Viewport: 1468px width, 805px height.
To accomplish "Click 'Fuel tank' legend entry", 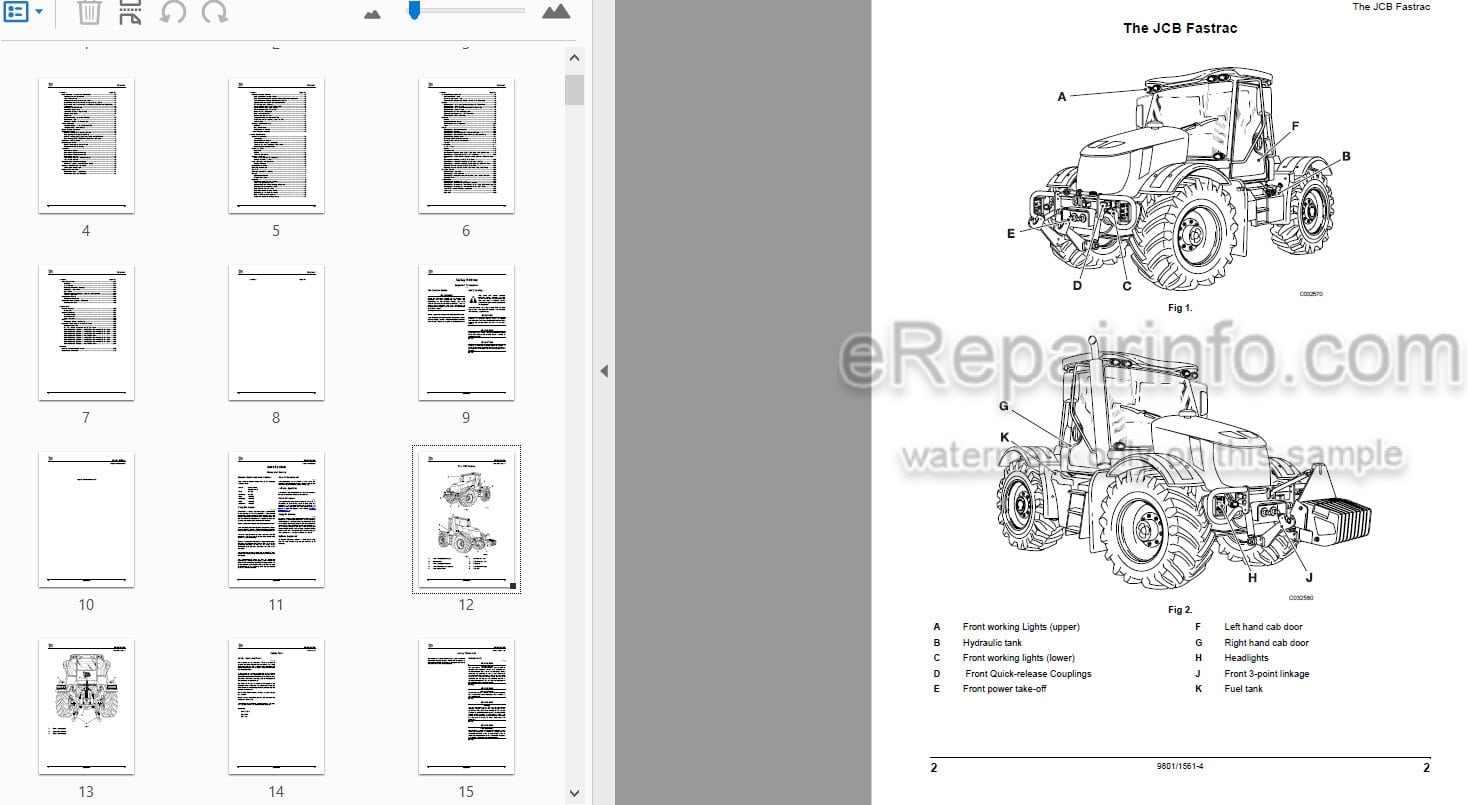I will pyautogui.click(x=1243, y=689).
